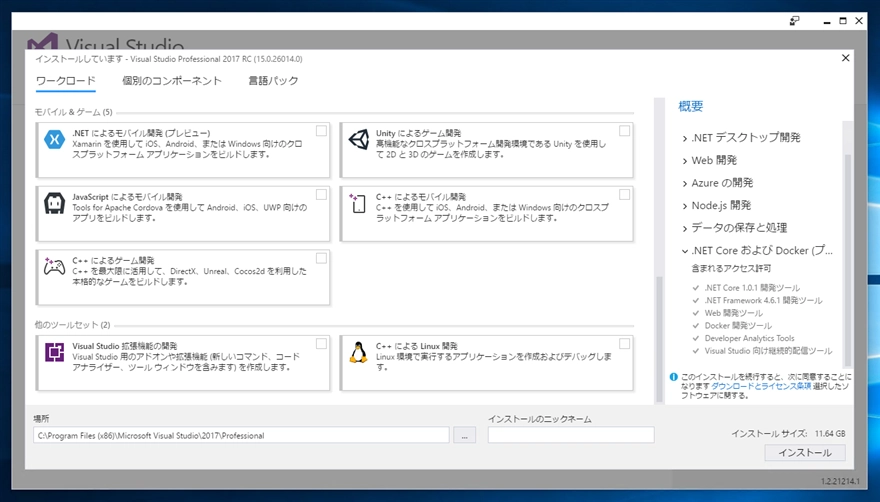Click the C++ mobile development phone icon
Screen dimensions: 880x502
coord(358,203)
